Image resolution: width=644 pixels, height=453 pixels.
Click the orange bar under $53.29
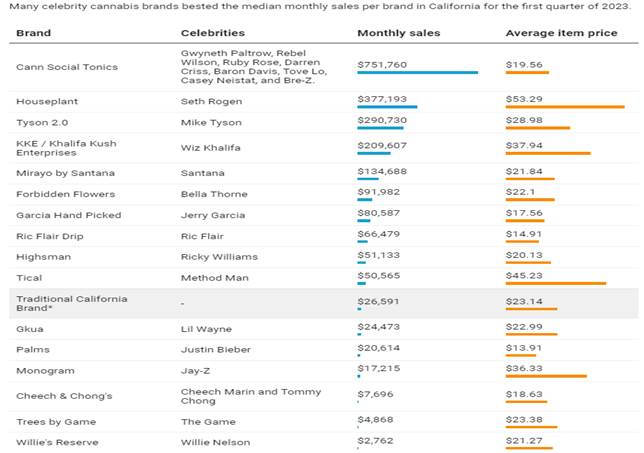point(565,106)
